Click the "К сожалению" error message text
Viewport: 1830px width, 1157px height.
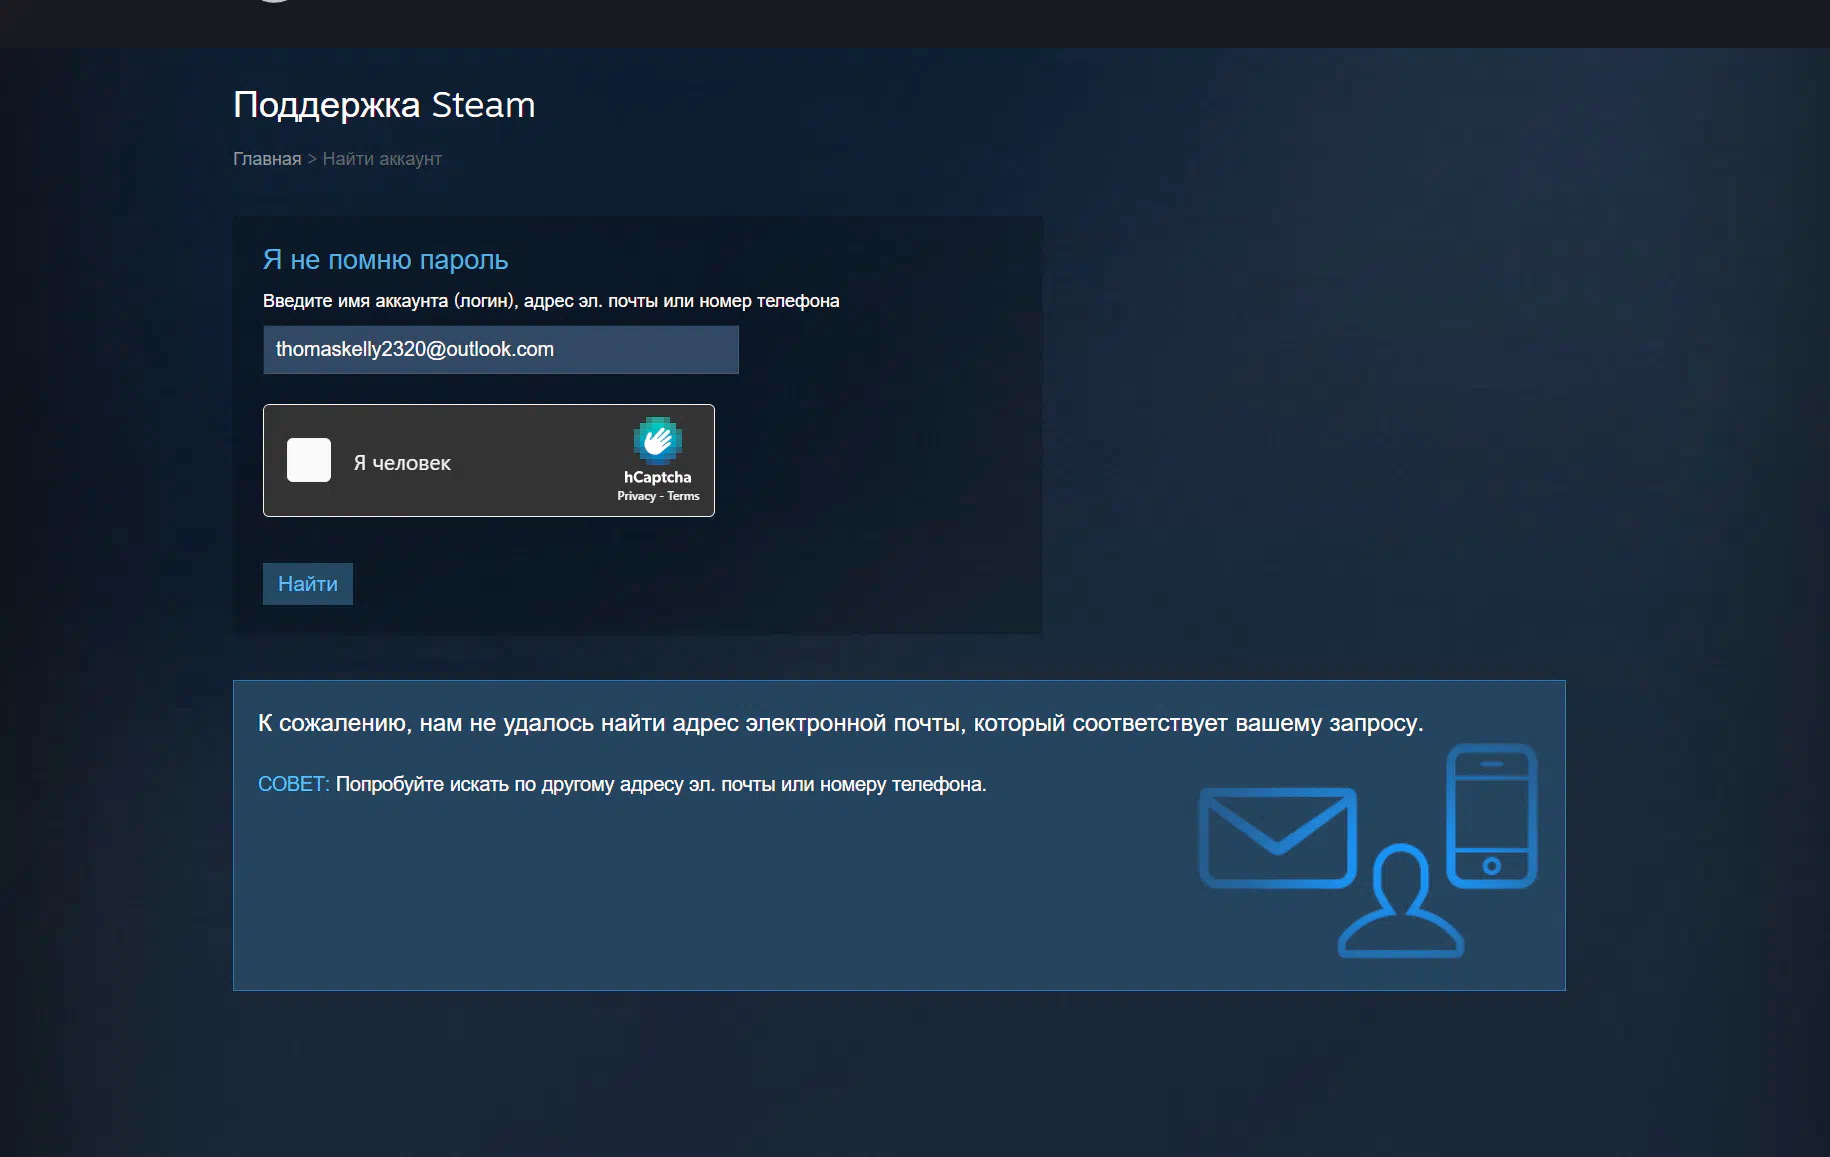coord(840,723)
